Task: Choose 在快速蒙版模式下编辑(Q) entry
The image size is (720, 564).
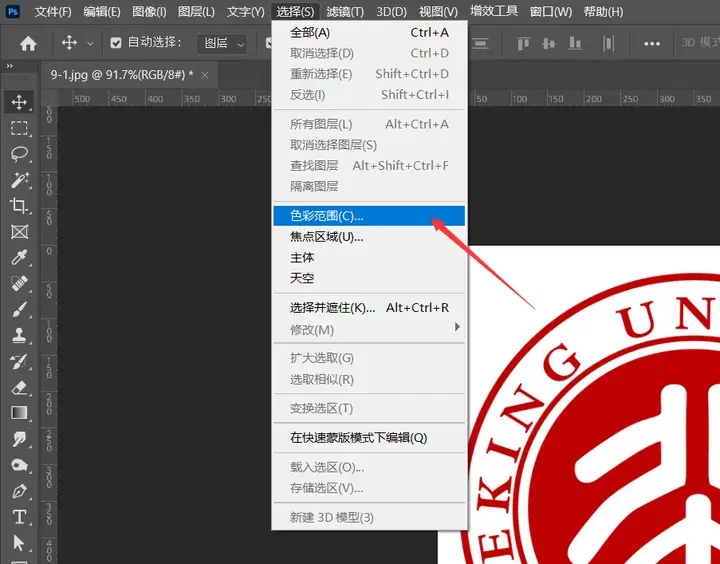Action: click(370, 438)
